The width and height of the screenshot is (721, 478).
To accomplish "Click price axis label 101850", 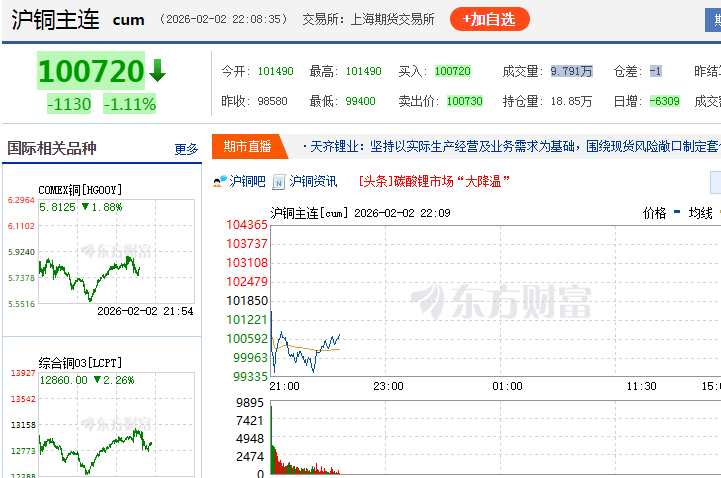I will (x=247, y=301).
